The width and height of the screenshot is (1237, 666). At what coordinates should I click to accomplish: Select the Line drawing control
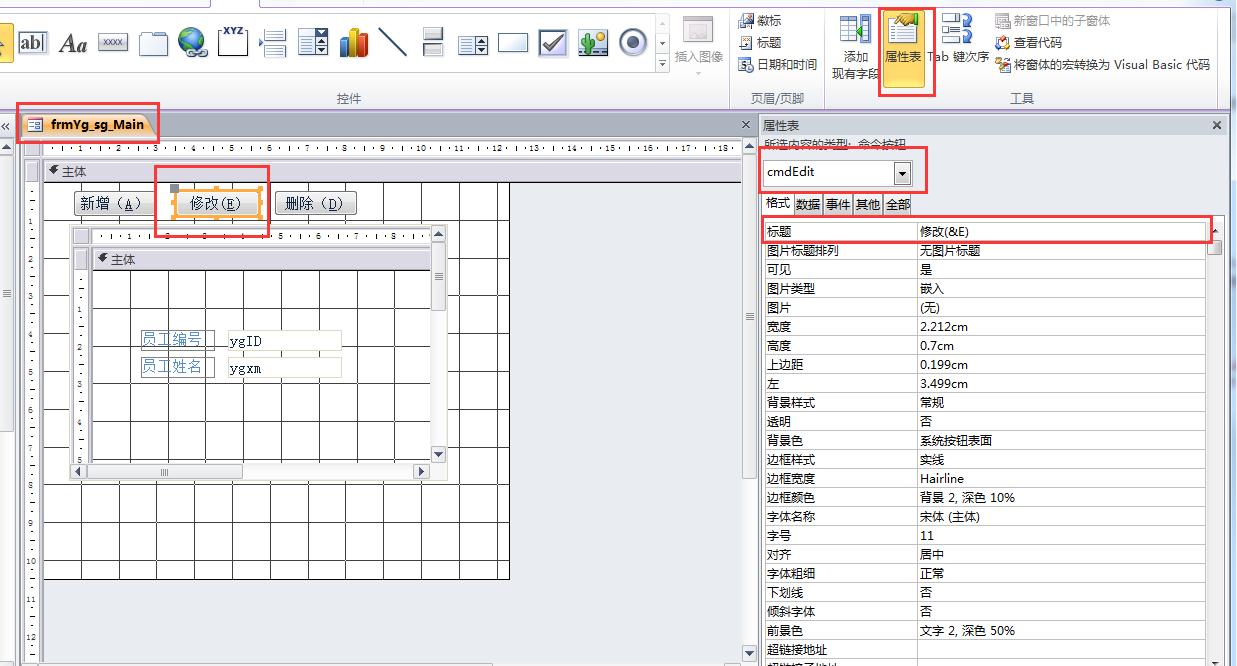(393, 43)
